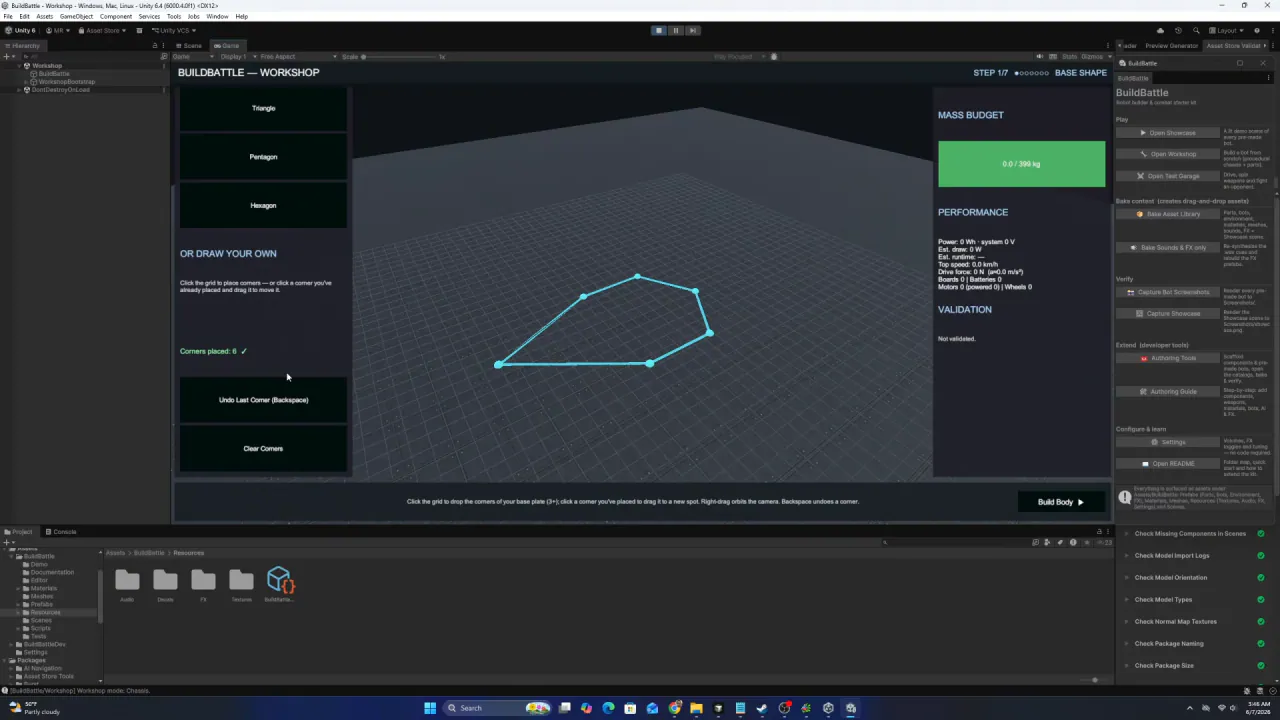Open the GameObject menu
Viewport: 1280px width, 720px height.
(76, 16)
